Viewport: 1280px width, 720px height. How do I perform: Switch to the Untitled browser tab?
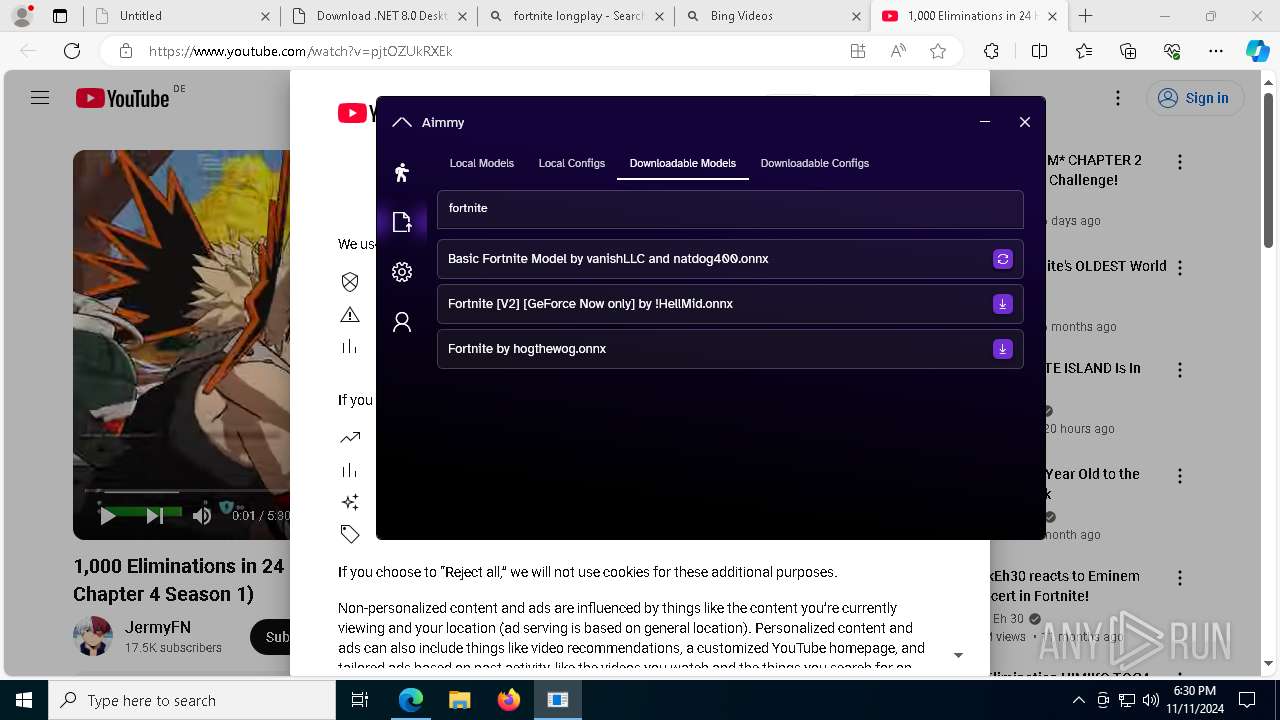point(180,16)
